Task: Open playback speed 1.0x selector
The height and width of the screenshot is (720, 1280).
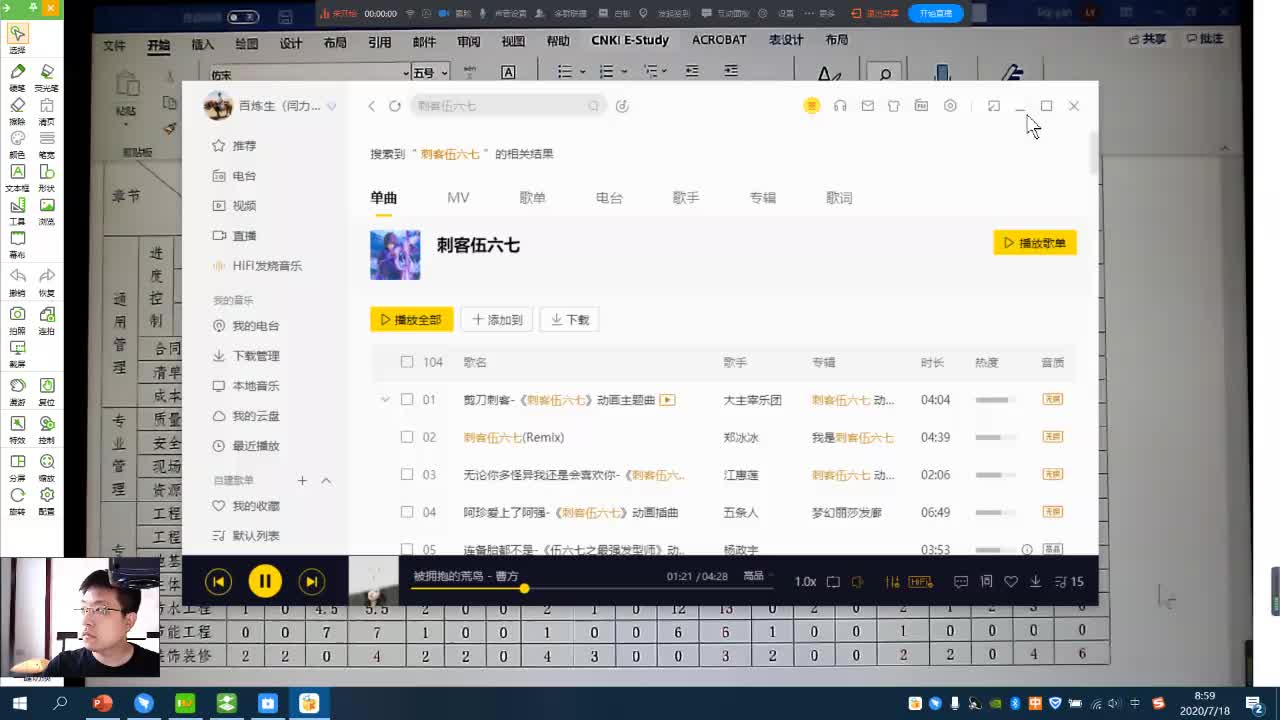Action: (x=805, y=582)
